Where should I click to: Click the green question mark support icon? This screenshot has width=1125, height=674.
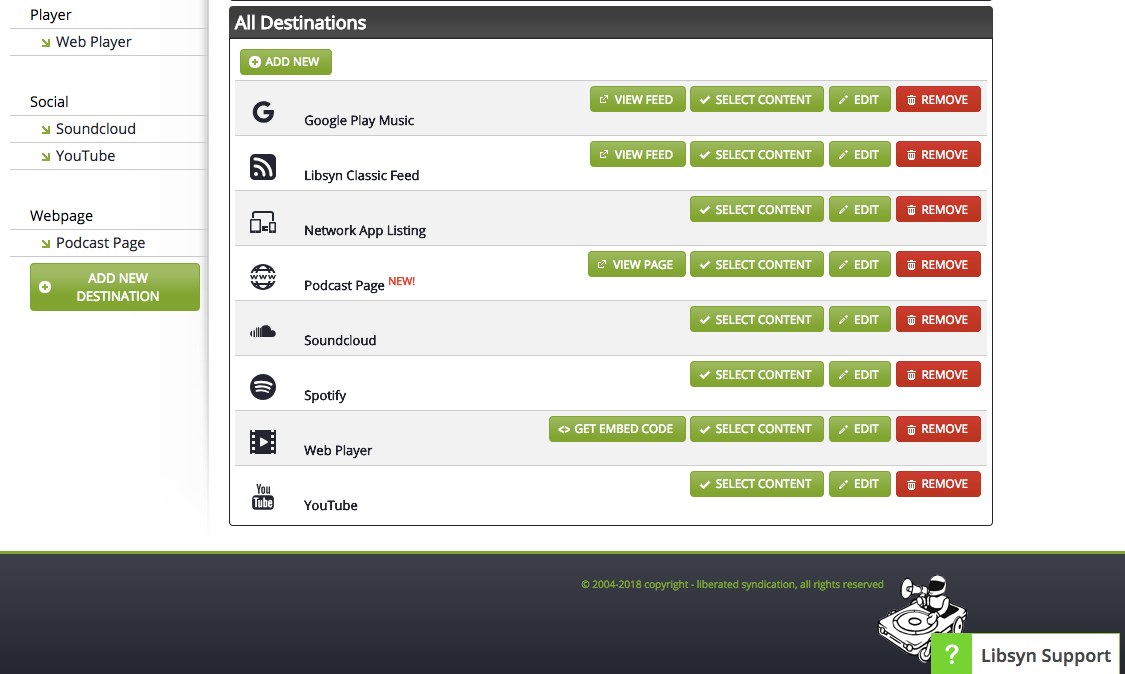(951, 654)
